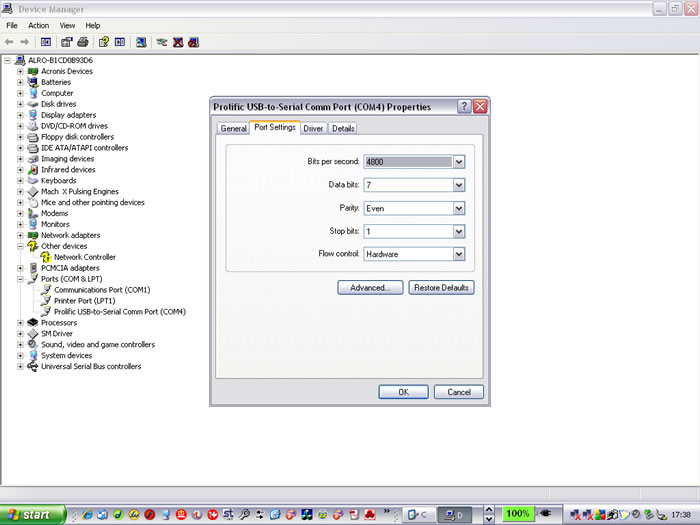Click the quick launch overflow chevron
The image size is (700, 525).
[387, 511]
